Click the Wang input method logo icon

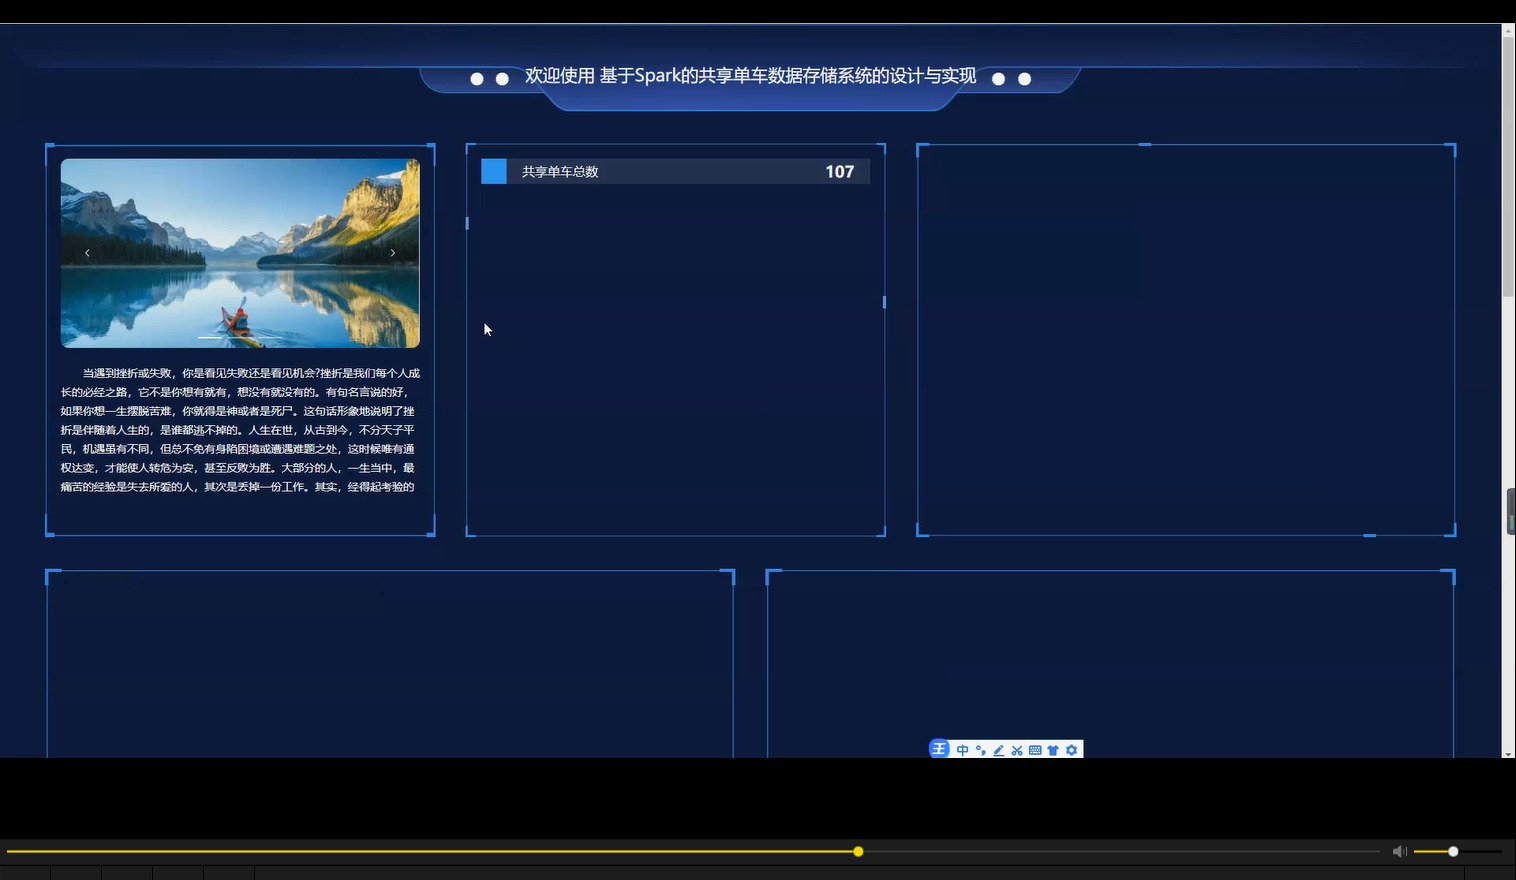939,749
